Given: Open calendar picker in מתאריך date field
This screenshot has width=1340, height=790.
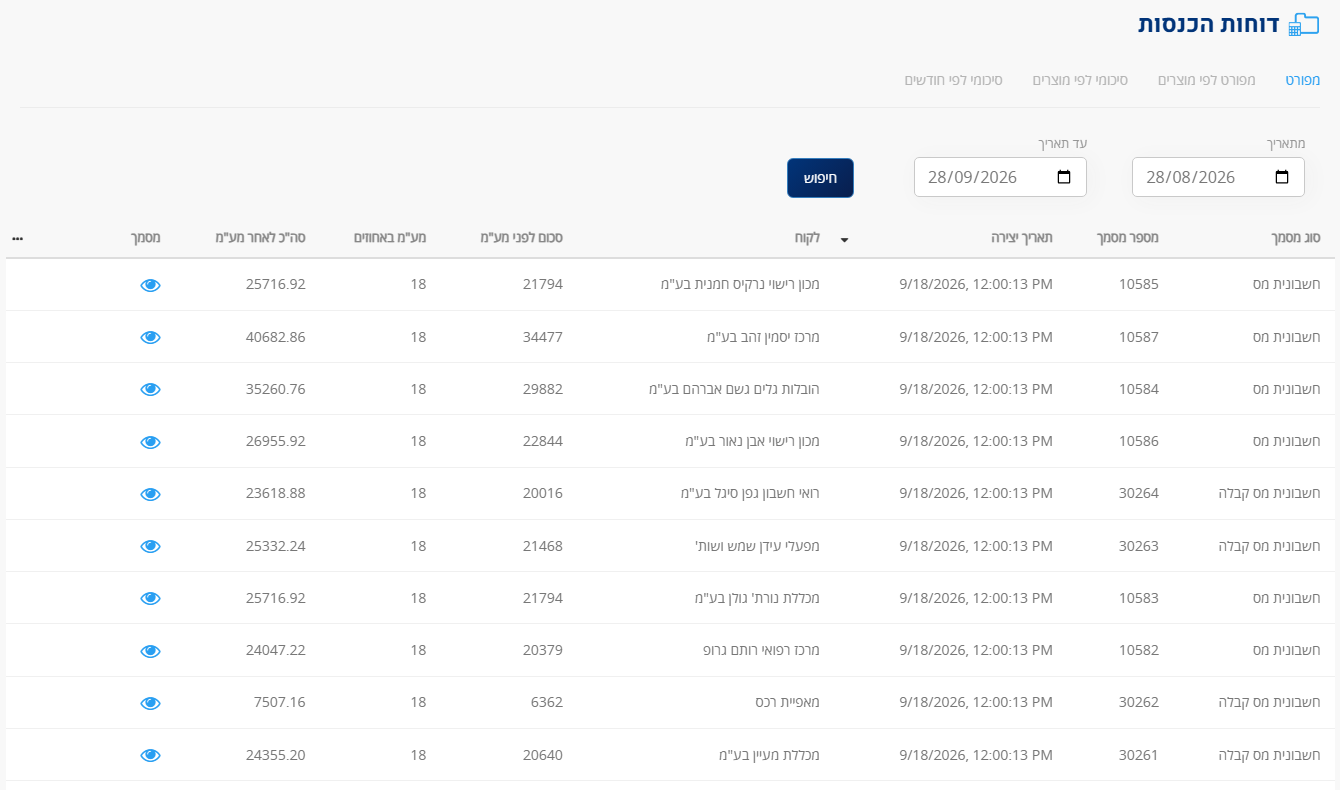Looking at the screenshot, I should click(1282, 177).
